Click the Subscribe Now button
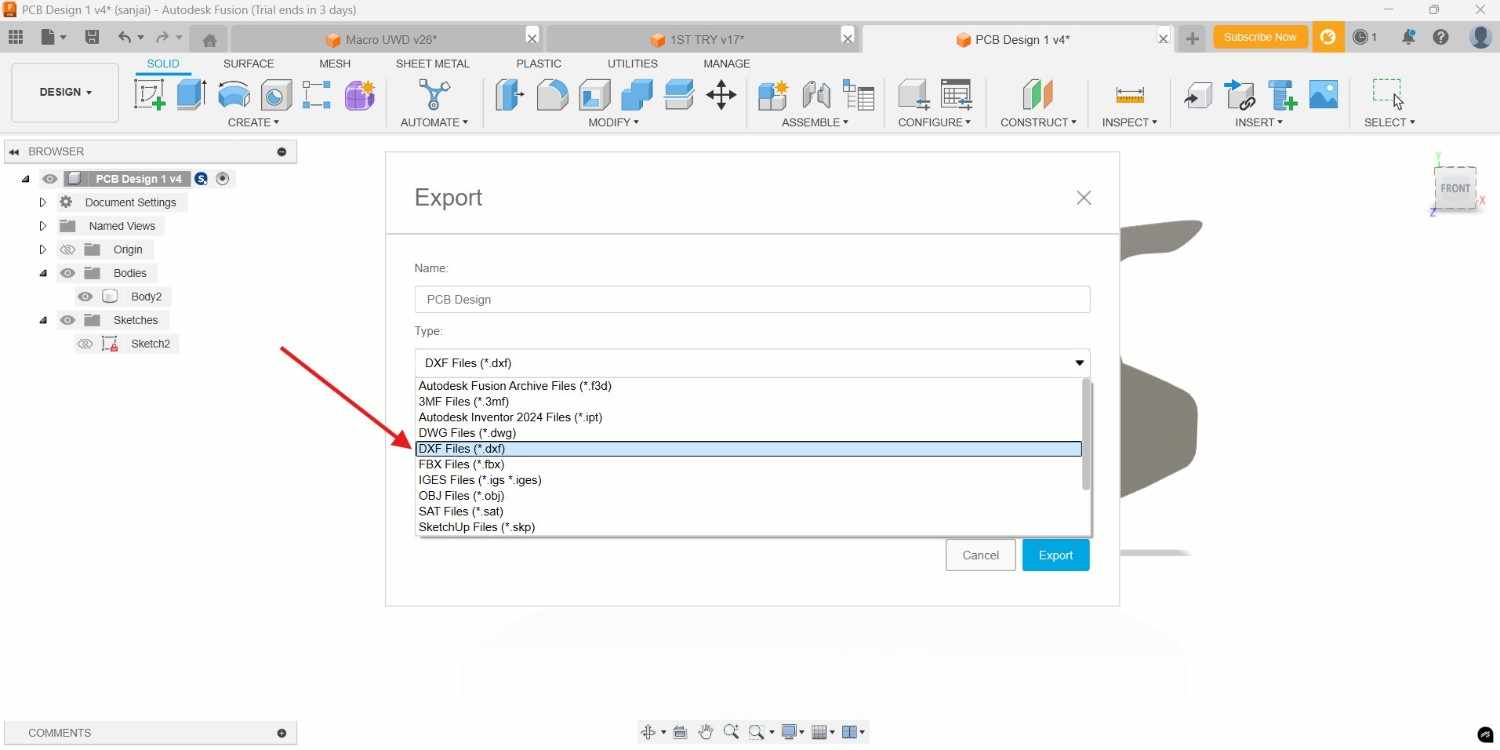 pos(1260,37)
